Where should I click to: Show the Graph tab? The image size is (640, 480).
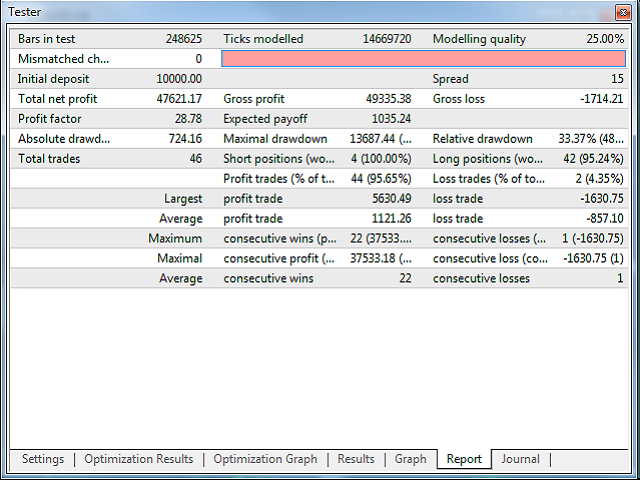click(410, 459)
